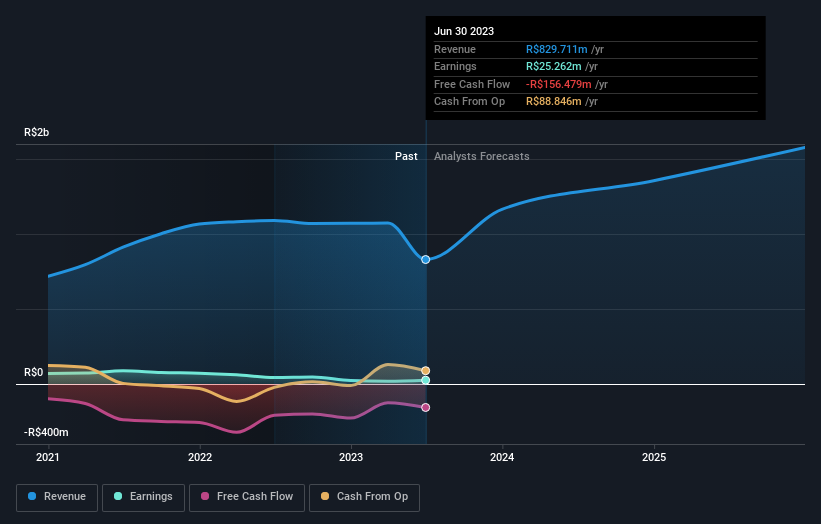Viewport: 821px width, 524px height.
Task: Click the 2023 x-axis label
Action: (351, 457)
